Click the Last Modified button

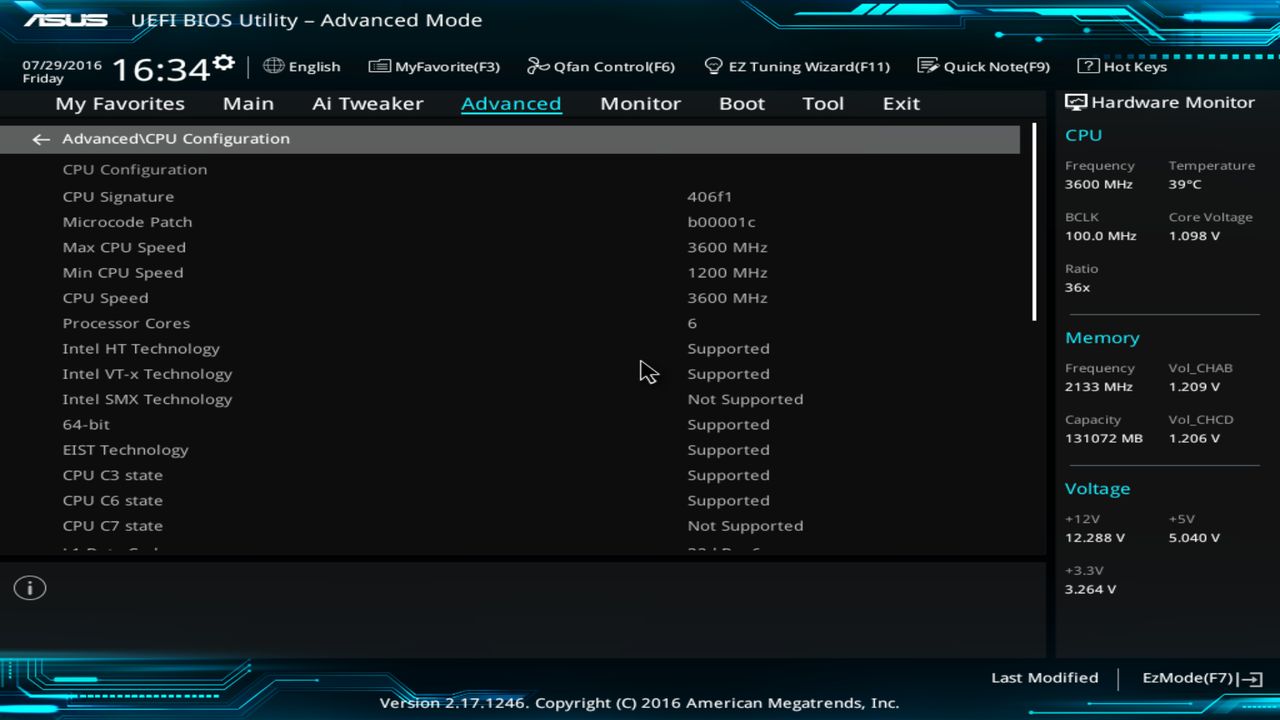pyautogui.click(x=1044, y=677)
